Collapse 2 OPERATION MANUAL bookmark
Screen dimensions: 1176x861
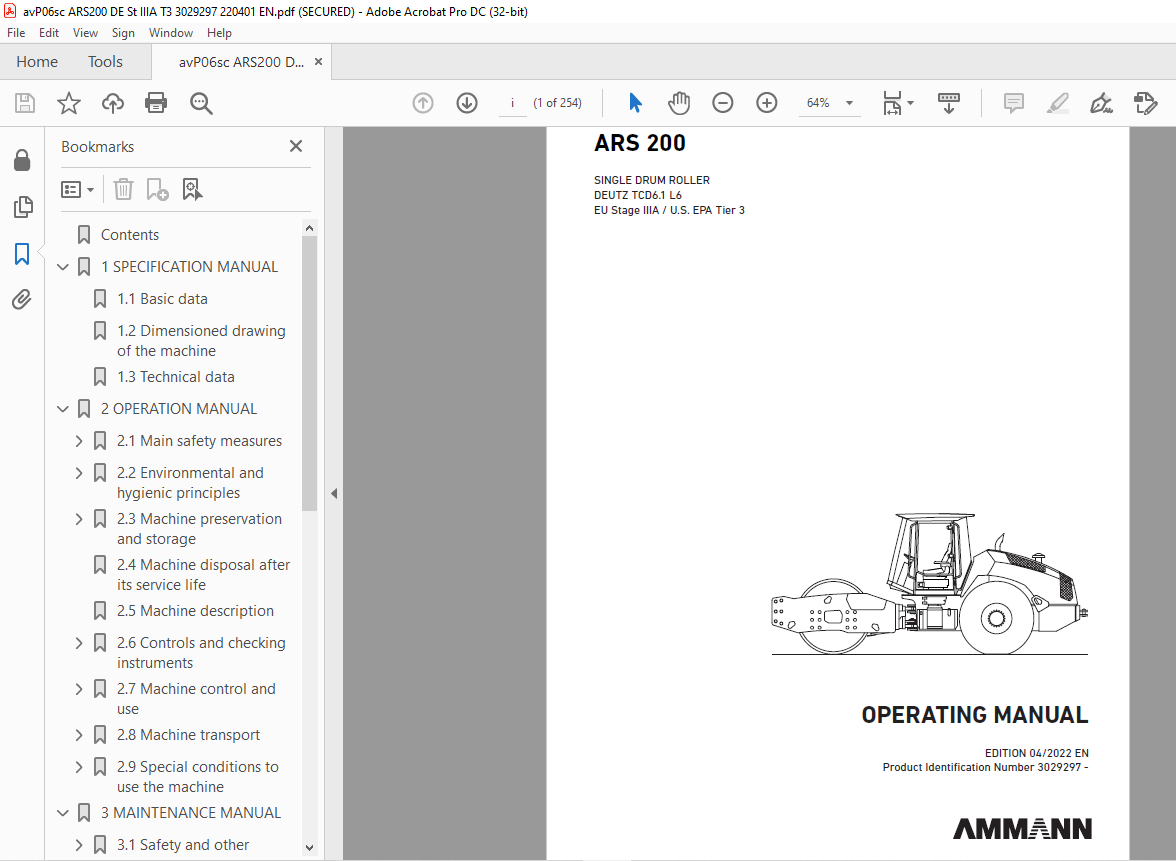tap(63, 409)
